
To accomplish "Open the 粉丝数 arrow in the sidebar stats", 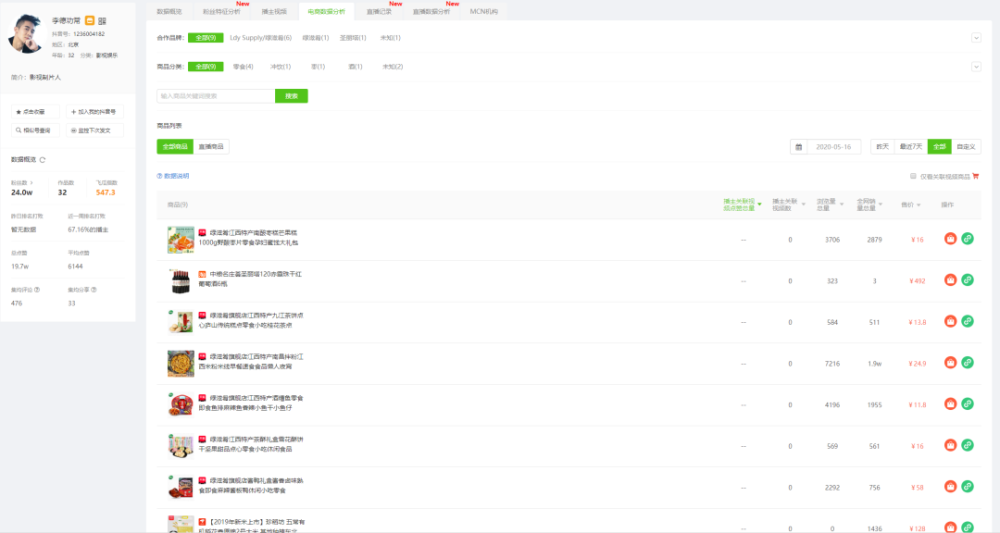I will tap(32, 183).
